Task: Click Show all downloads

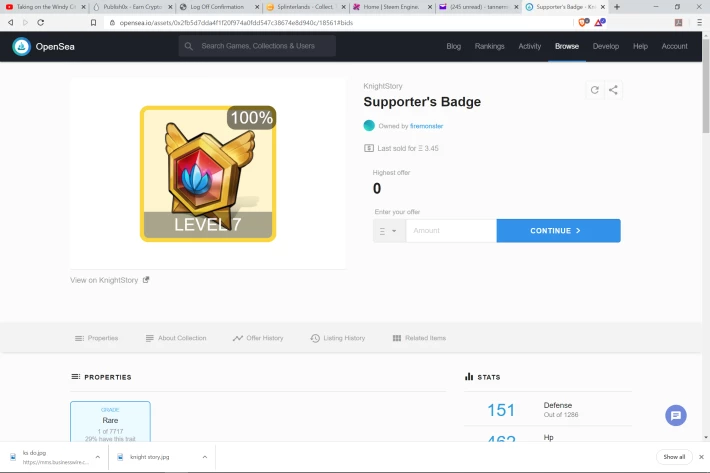Action: coord(674,457)
